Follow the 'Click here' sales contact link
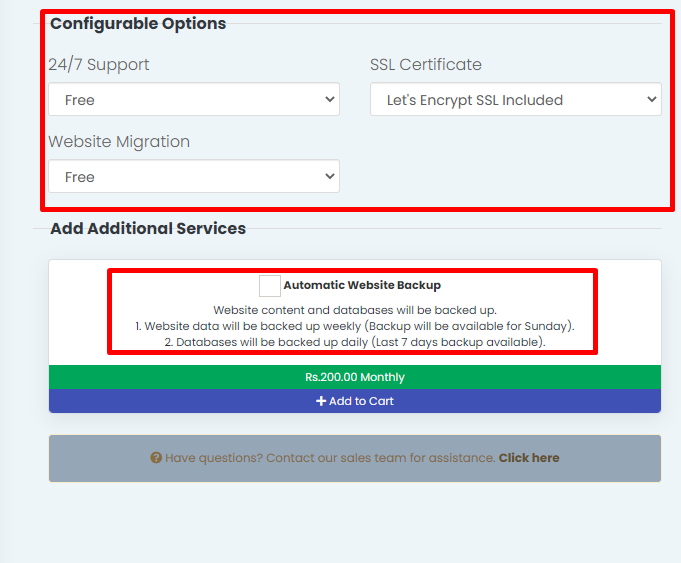681x563 pixels. click(x=529, y=458)
